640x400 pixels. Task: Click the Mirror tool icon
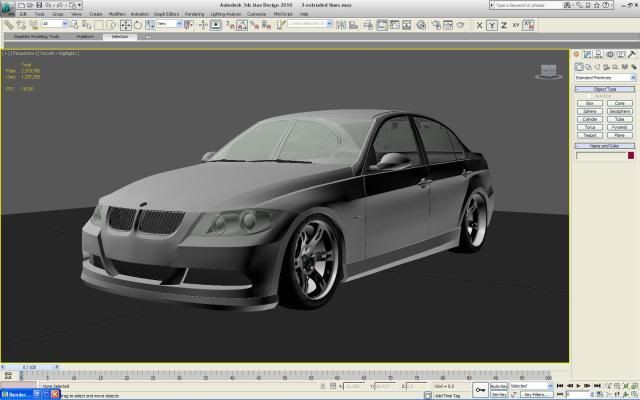[x=341, y=25]
